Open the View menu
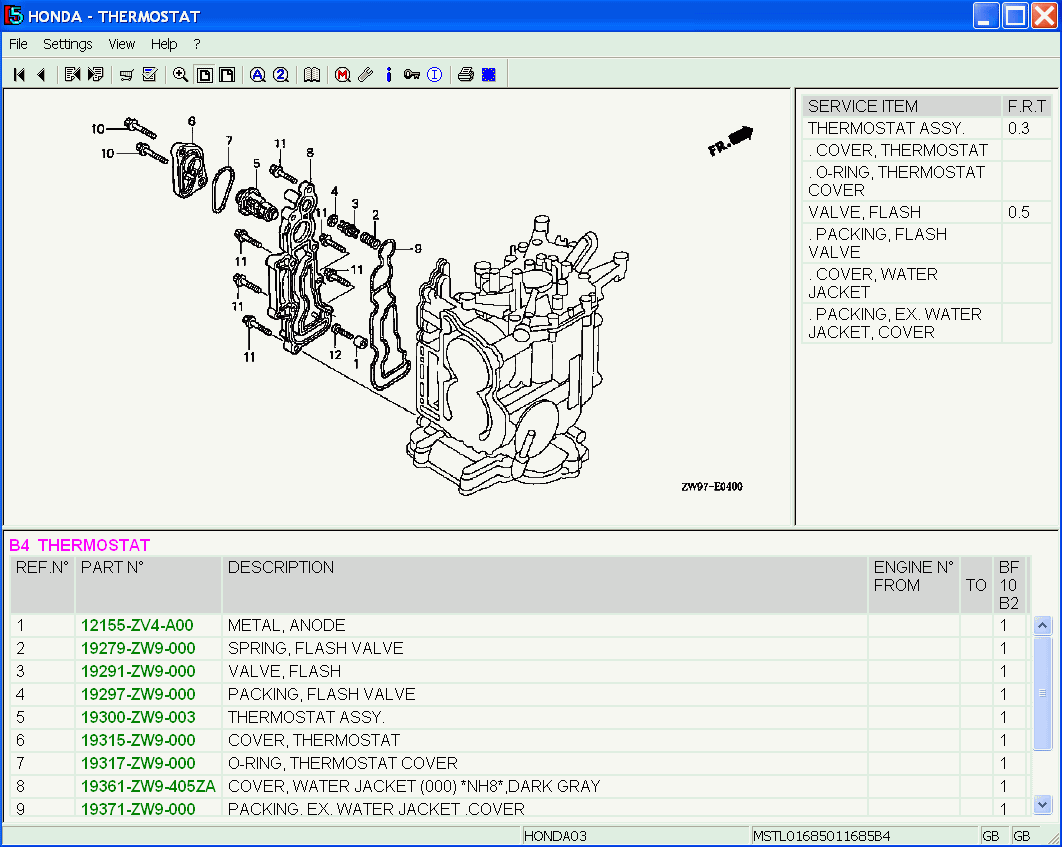This screenshot has height=847, width=1062. (x=122, y=44)
